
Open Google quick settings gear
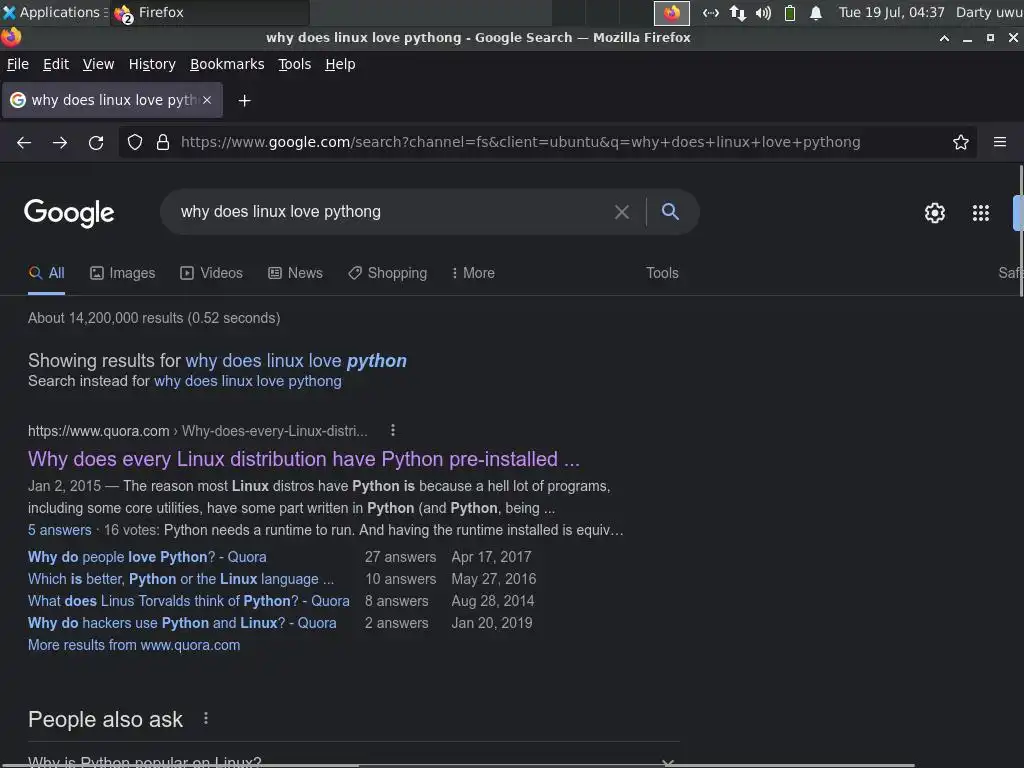click(x=935, y=213)
